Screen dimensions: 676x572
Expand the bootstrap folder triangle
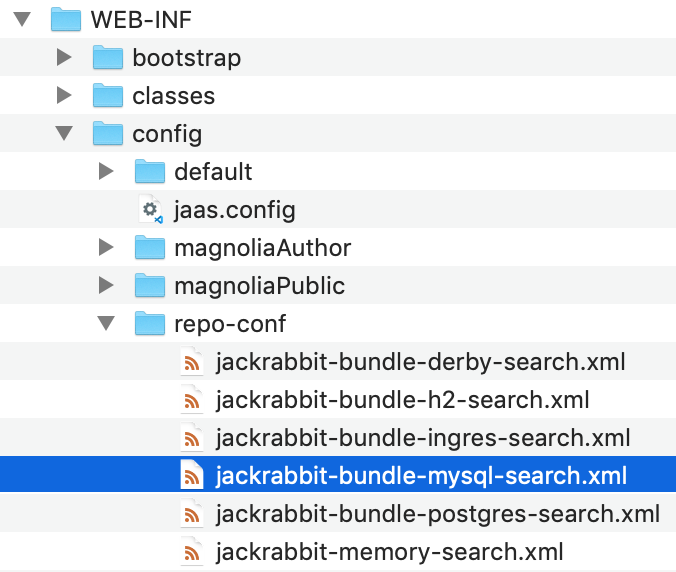(x=64, y=57)
